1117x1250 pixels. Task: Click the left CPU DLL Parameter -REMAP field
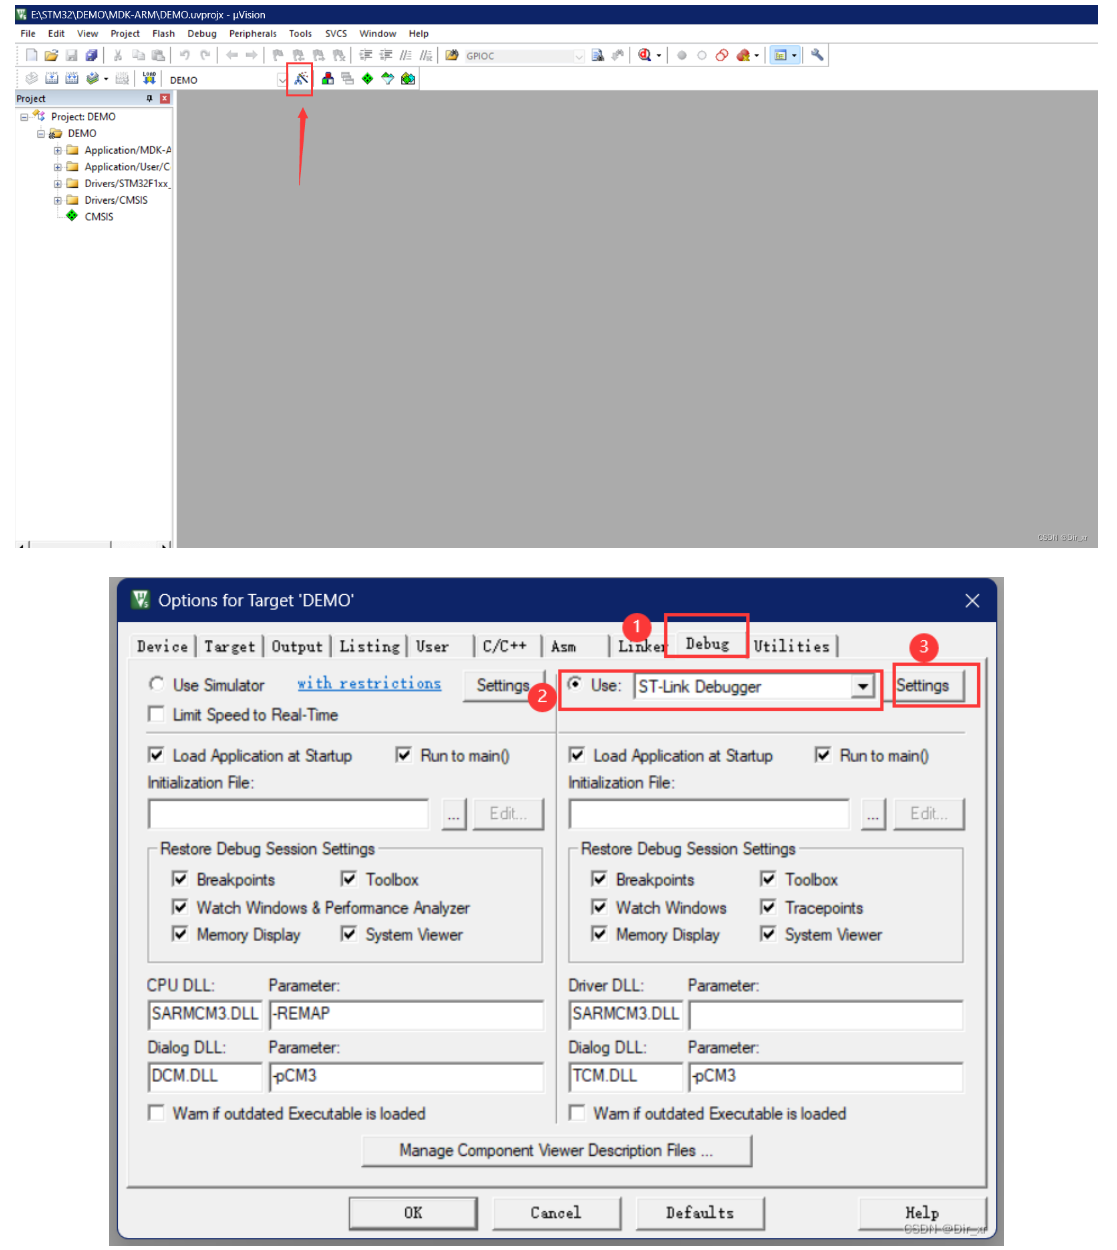(406, 1014)
